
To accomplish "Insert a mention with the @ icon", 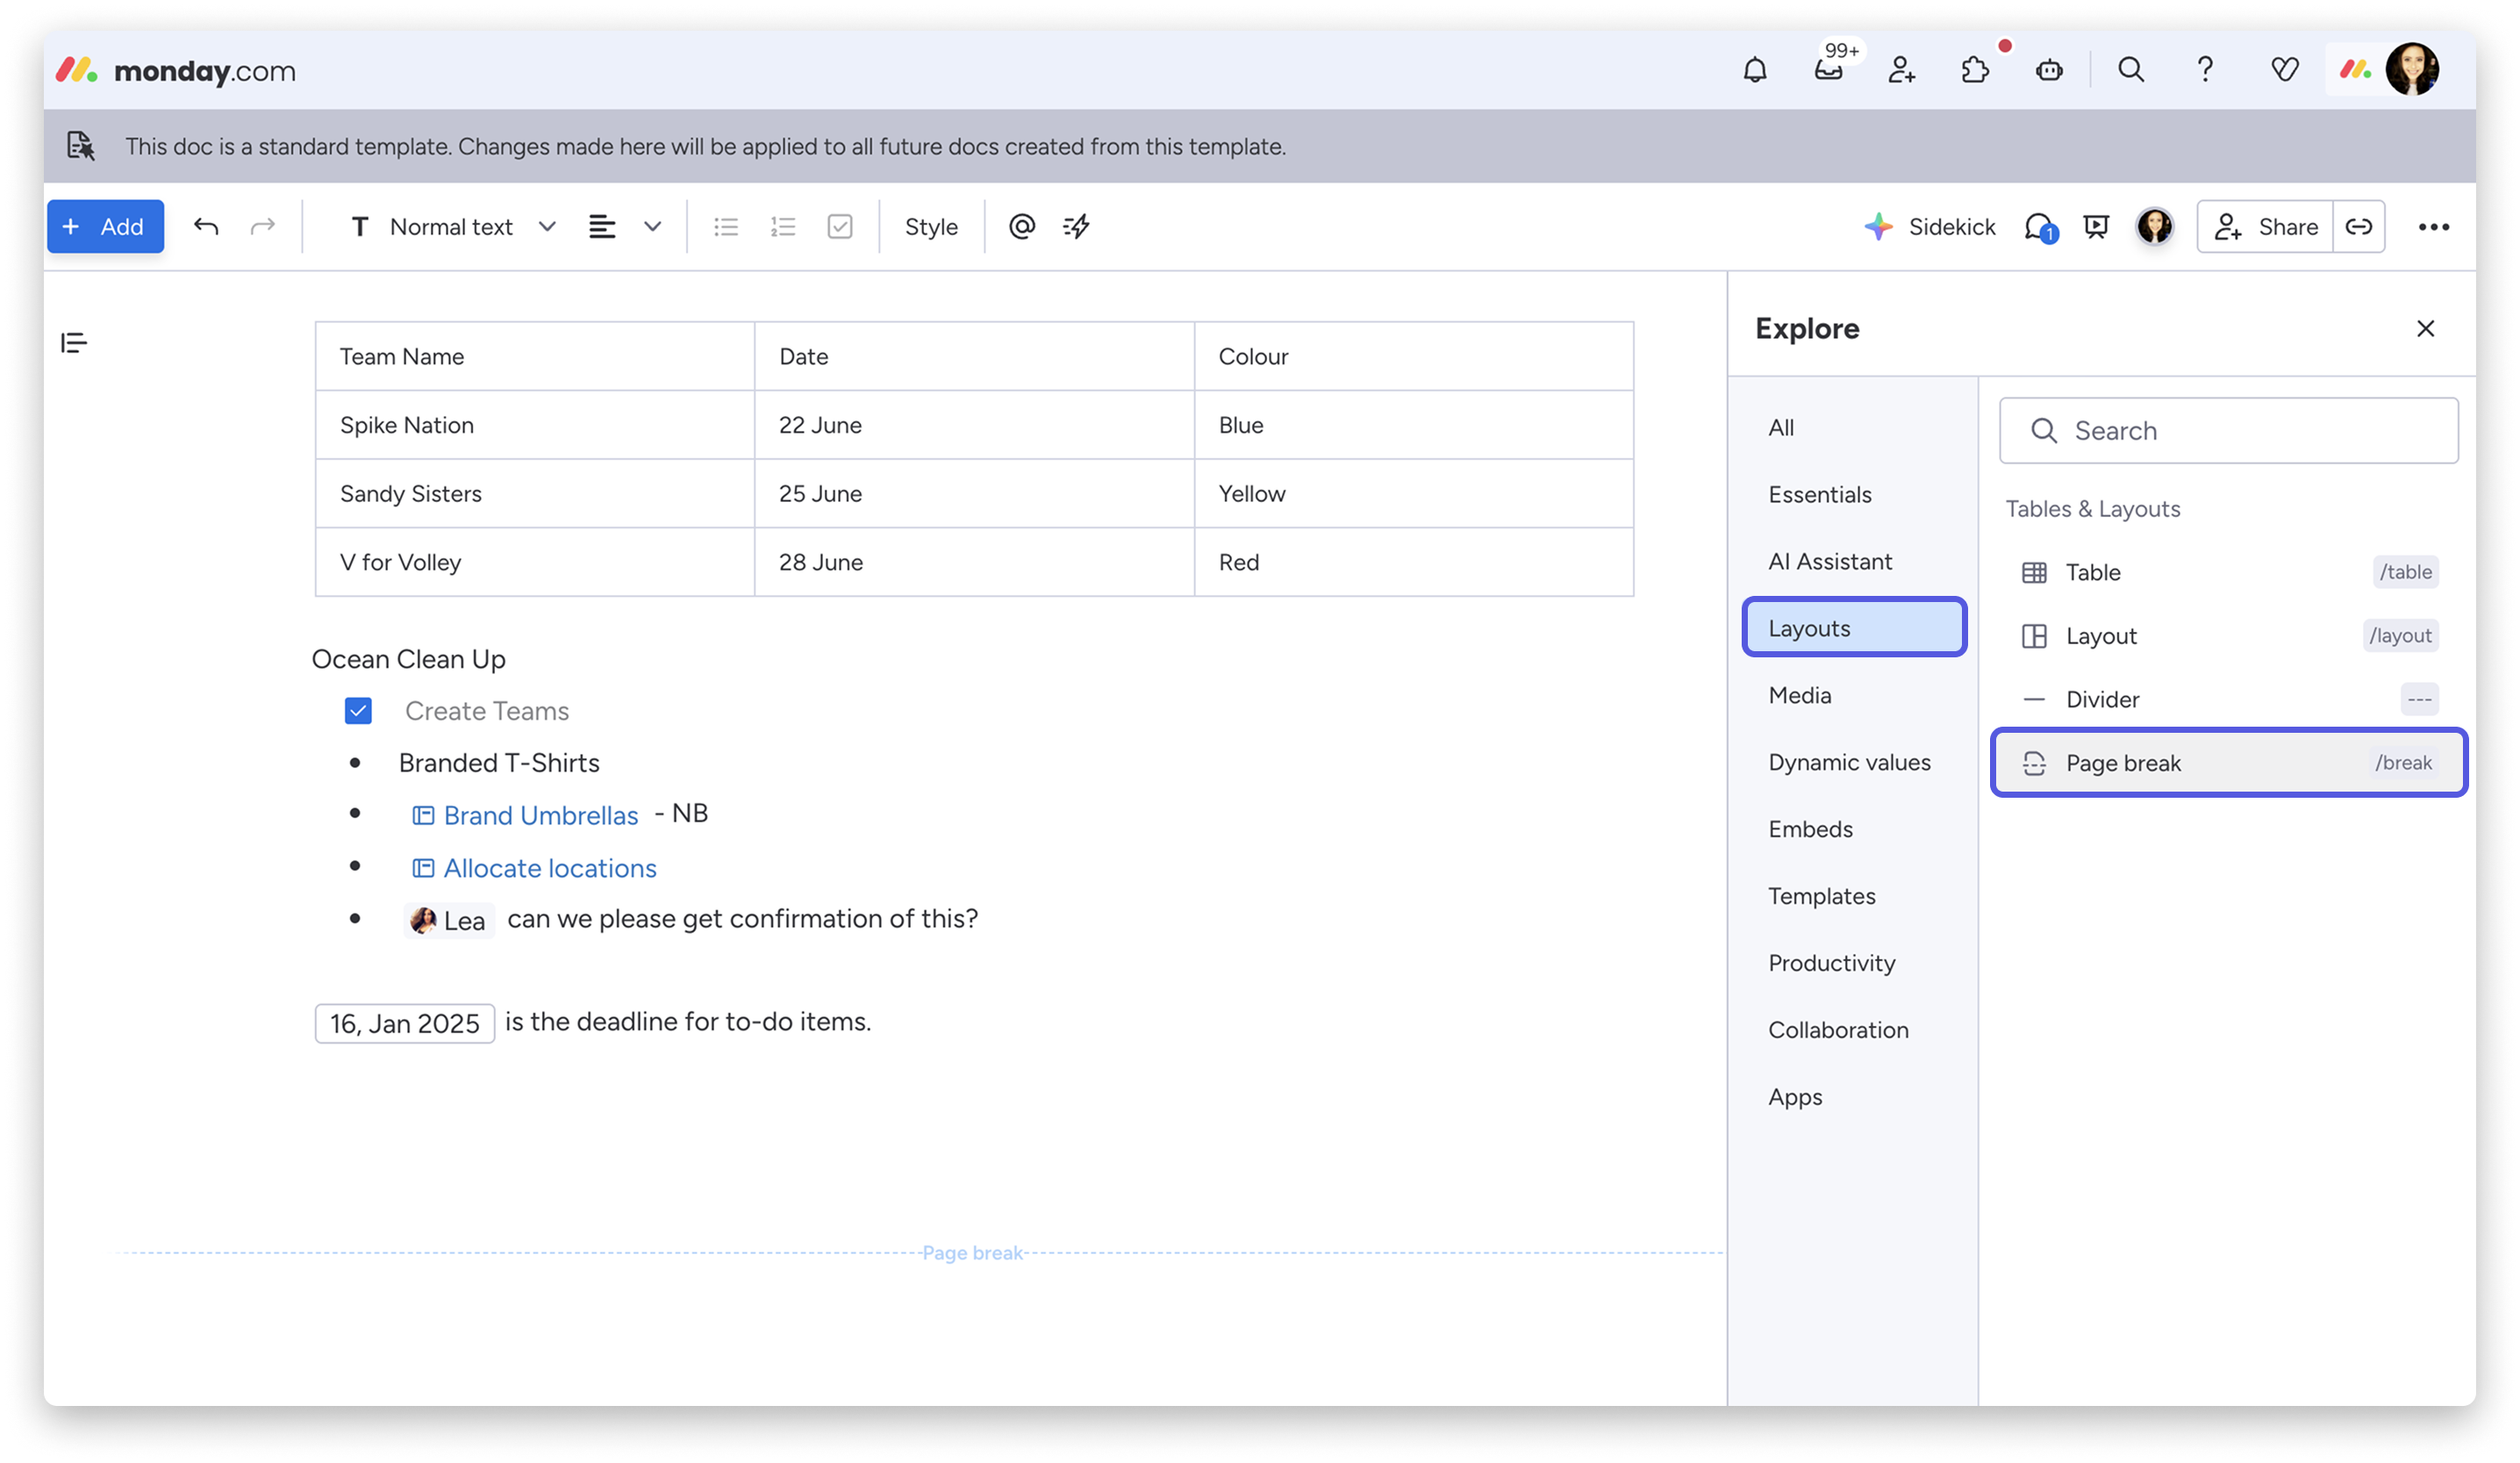I will pyautogui.click(x=1021, y=227).
